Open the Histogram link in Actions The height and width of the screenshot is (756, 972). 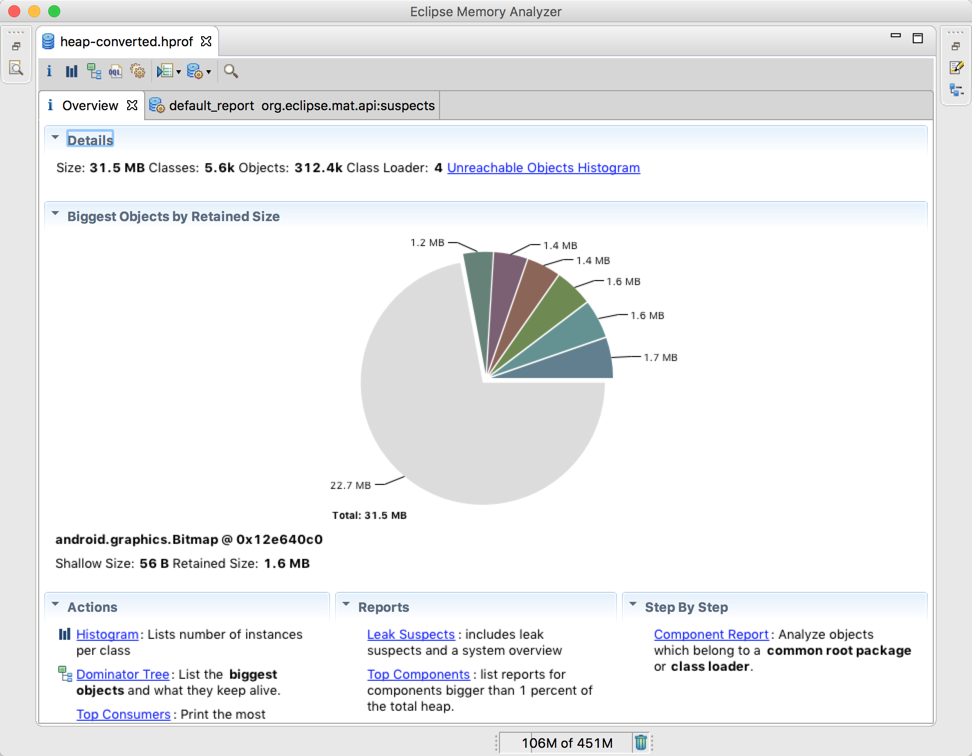[x=107, y=635]
